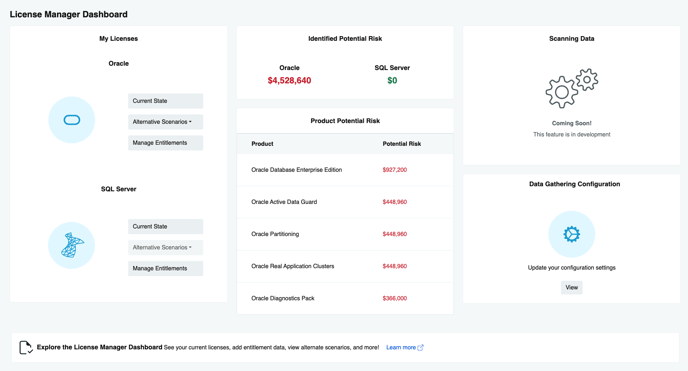Click the Data Gathering Configuration gear icon
688x371 pixels.
(572, 234)
